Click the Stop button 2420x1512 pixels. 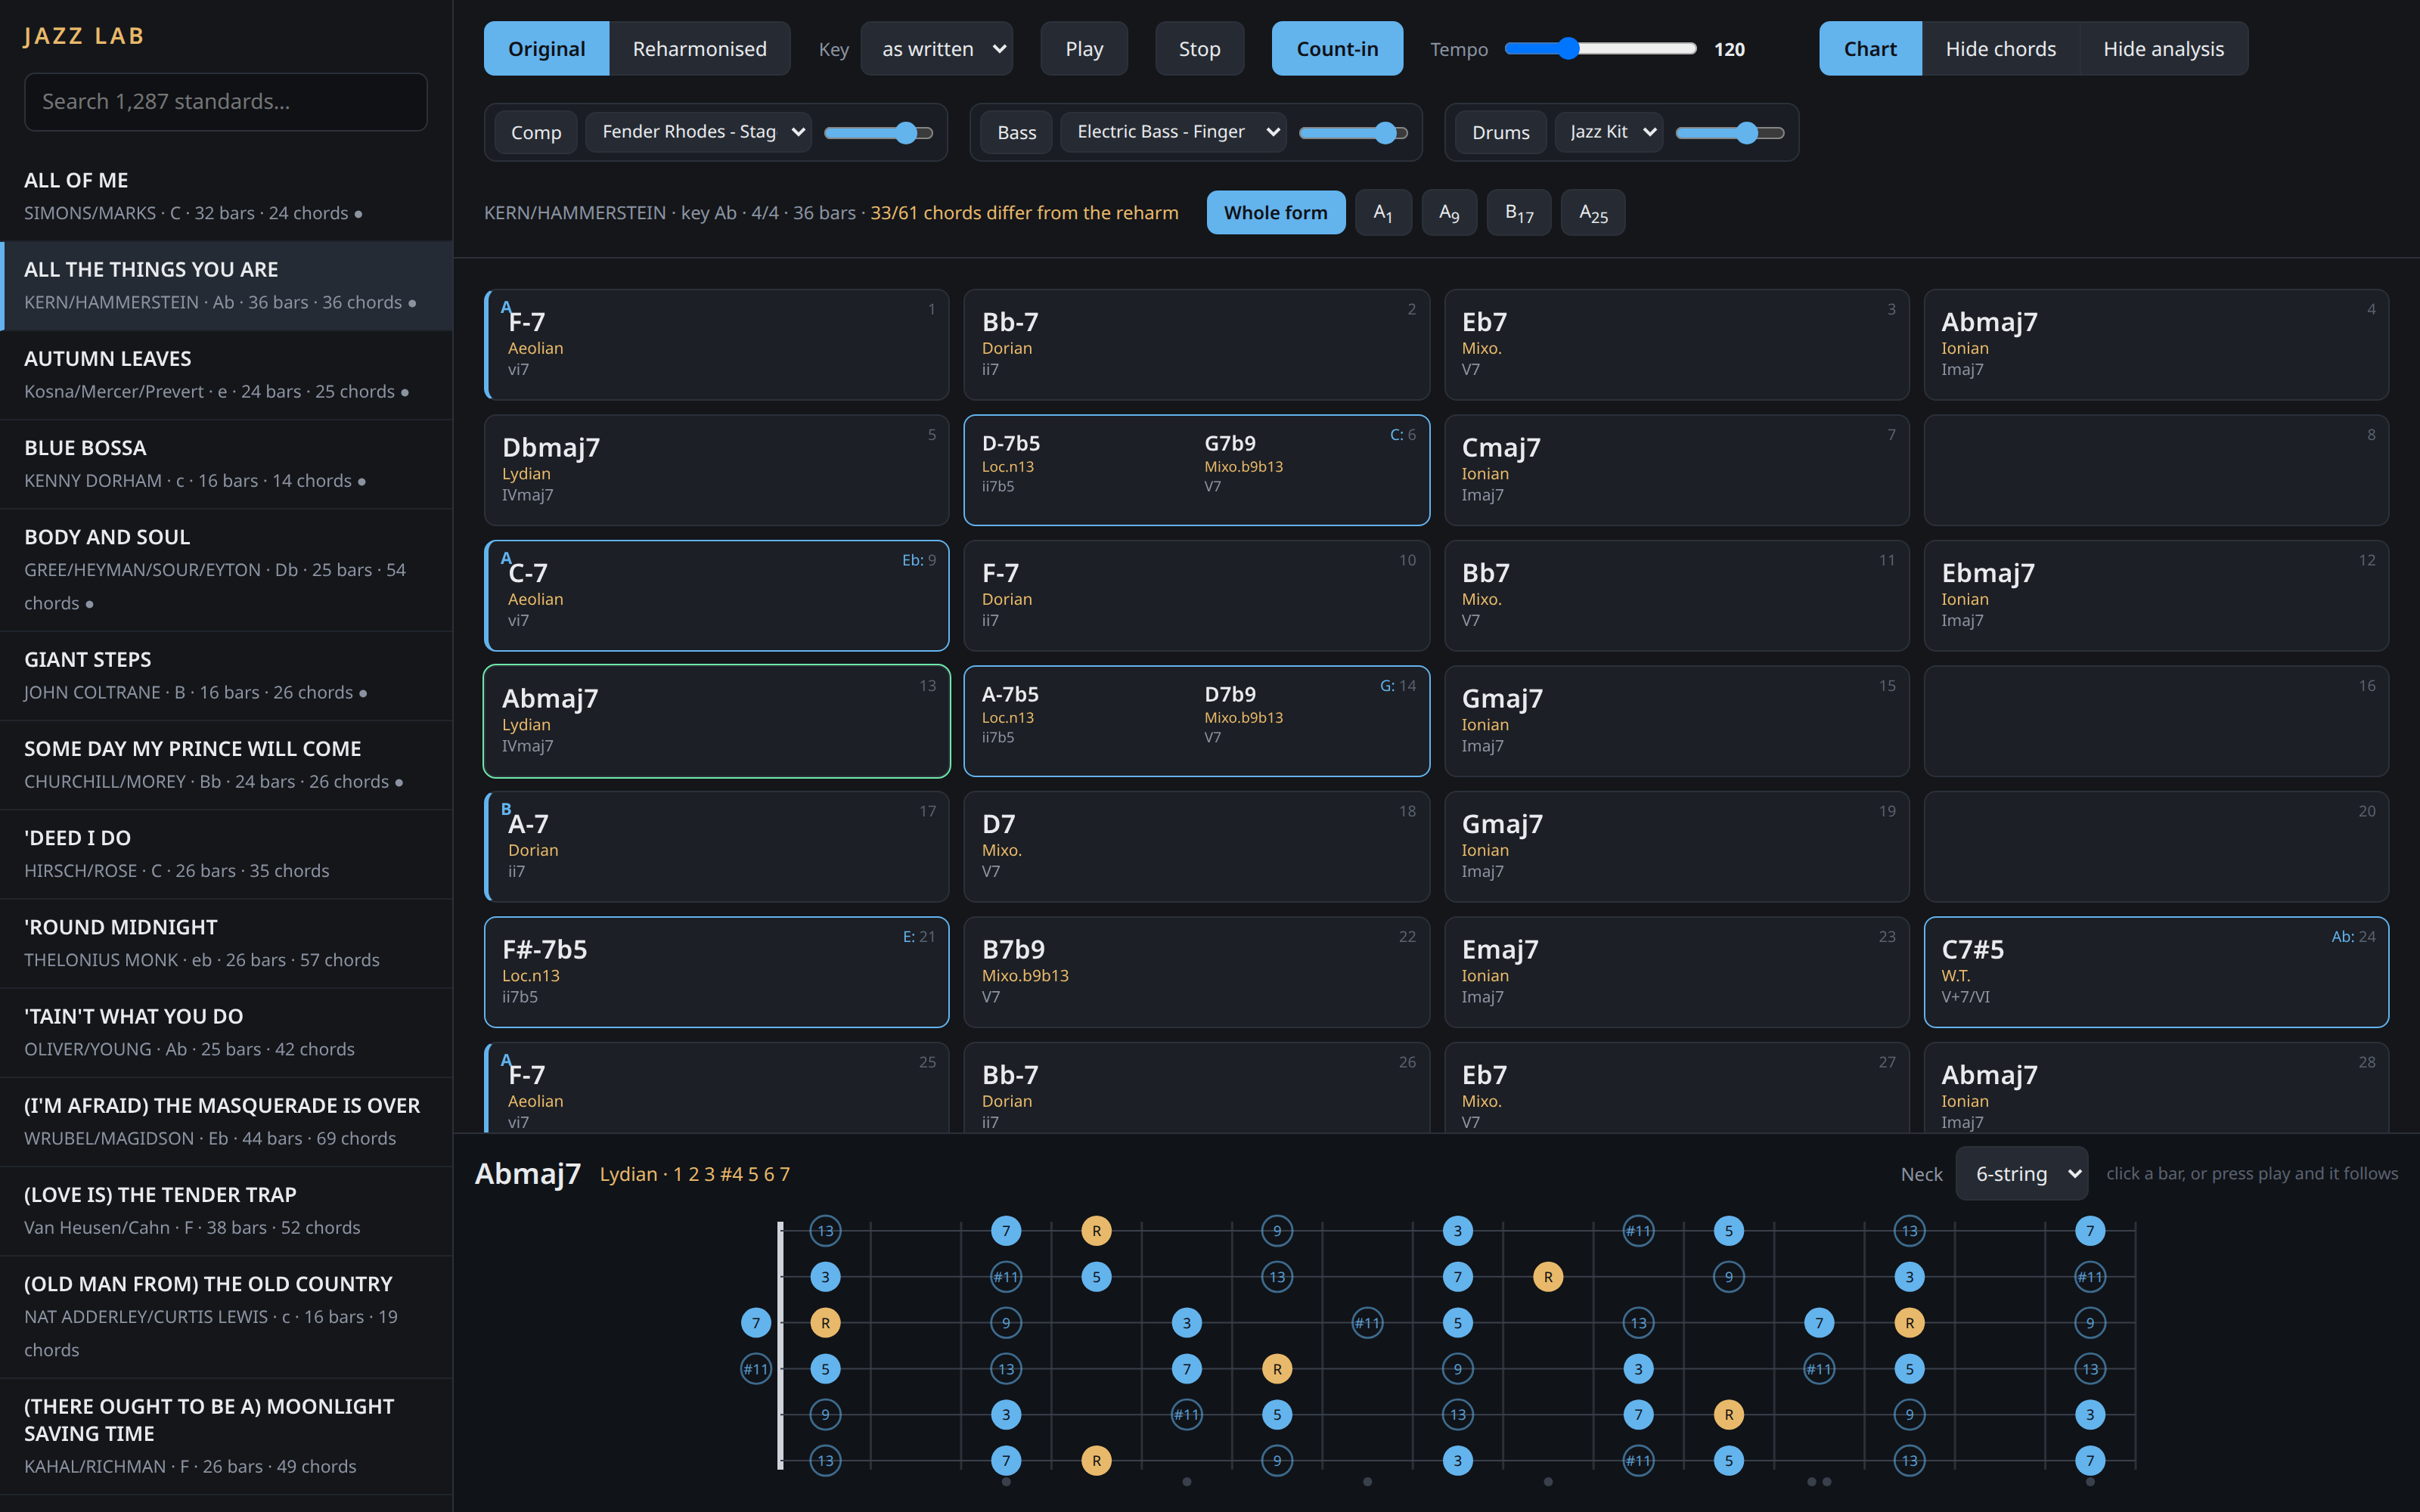[x=1199, y=48]
